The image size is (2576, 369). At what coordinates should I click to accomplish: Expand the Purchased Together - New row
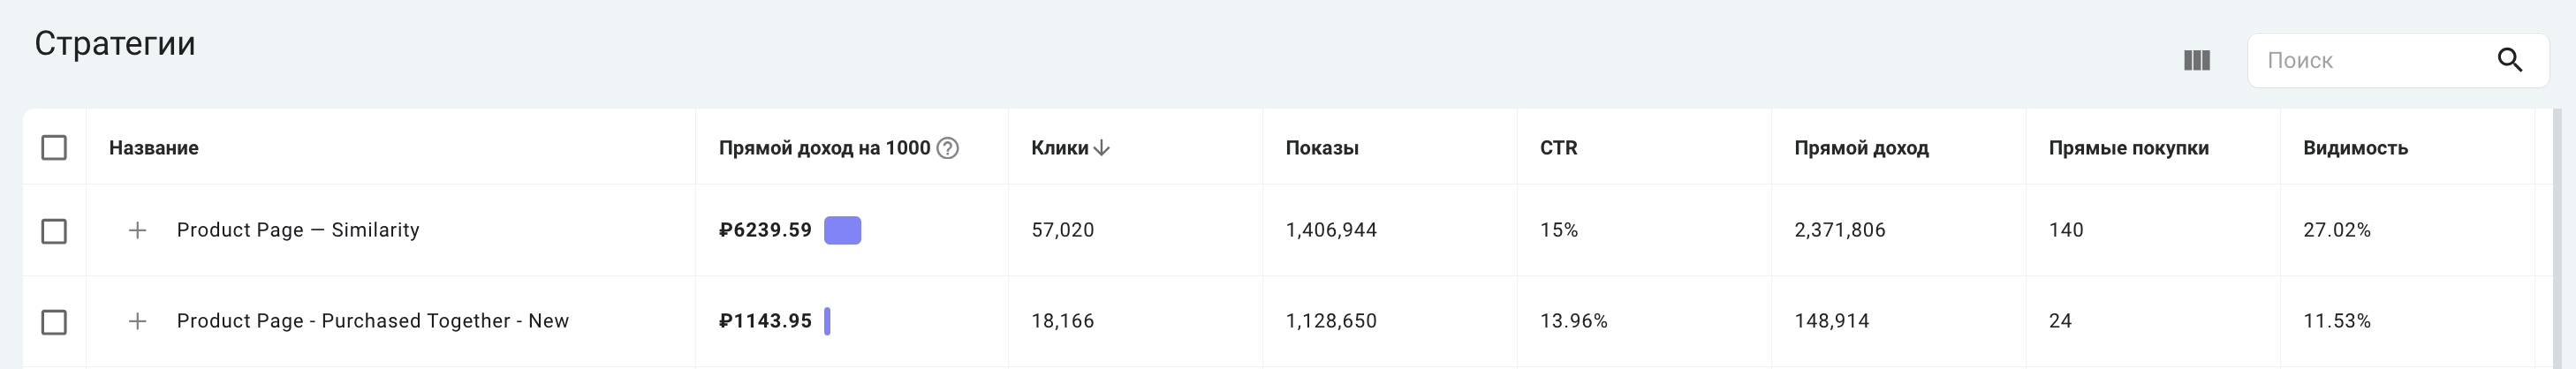(138, 321)
